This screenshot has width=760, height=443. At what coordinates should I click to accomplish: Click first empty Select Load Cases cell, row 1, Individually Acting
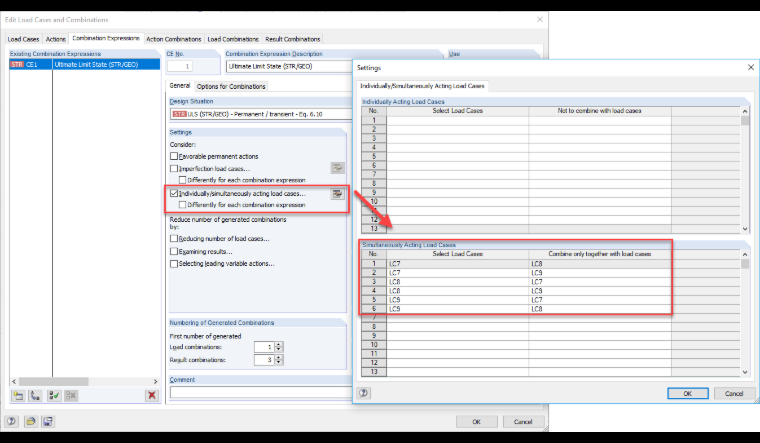click(x=458, y=120)
